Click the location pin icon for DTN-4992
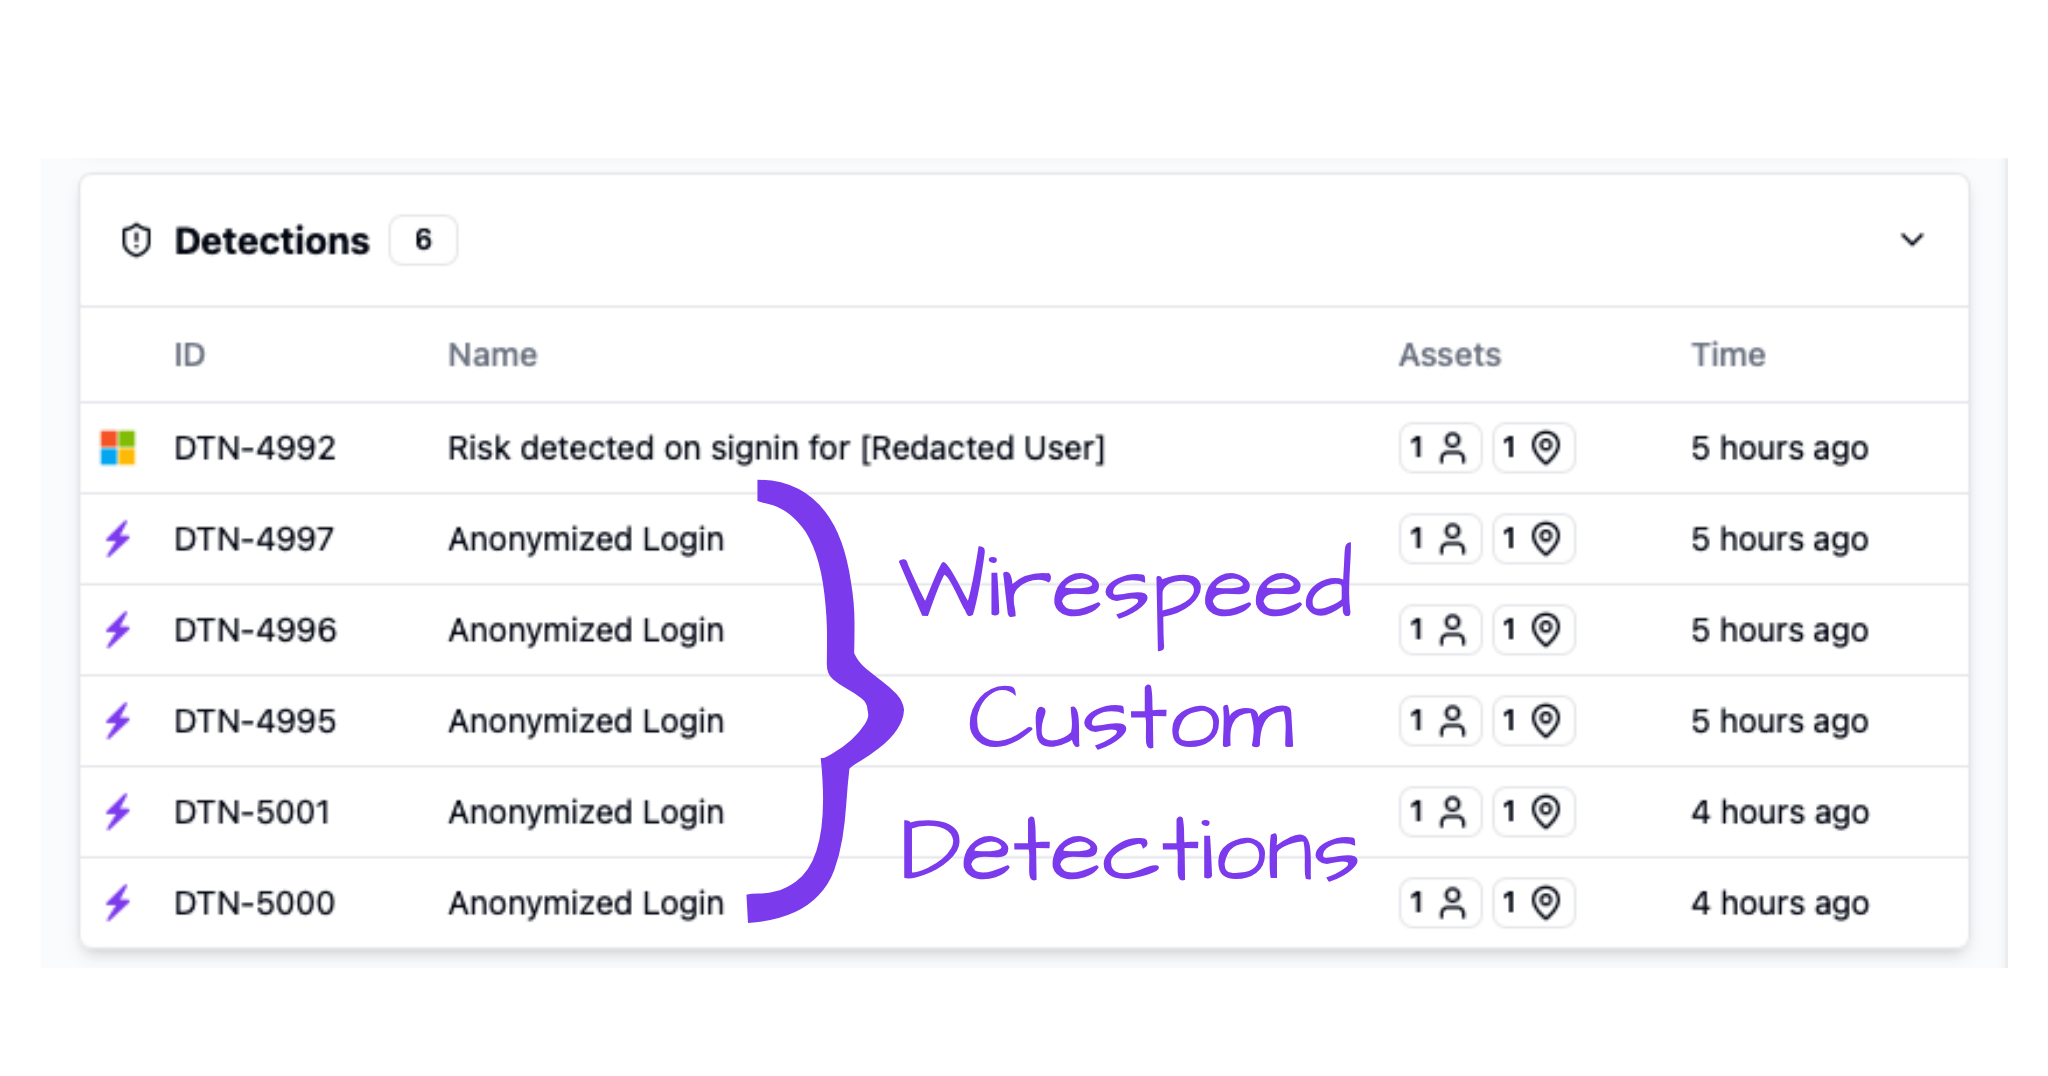This screenshot has width=2048, height=1076. 1533,448
